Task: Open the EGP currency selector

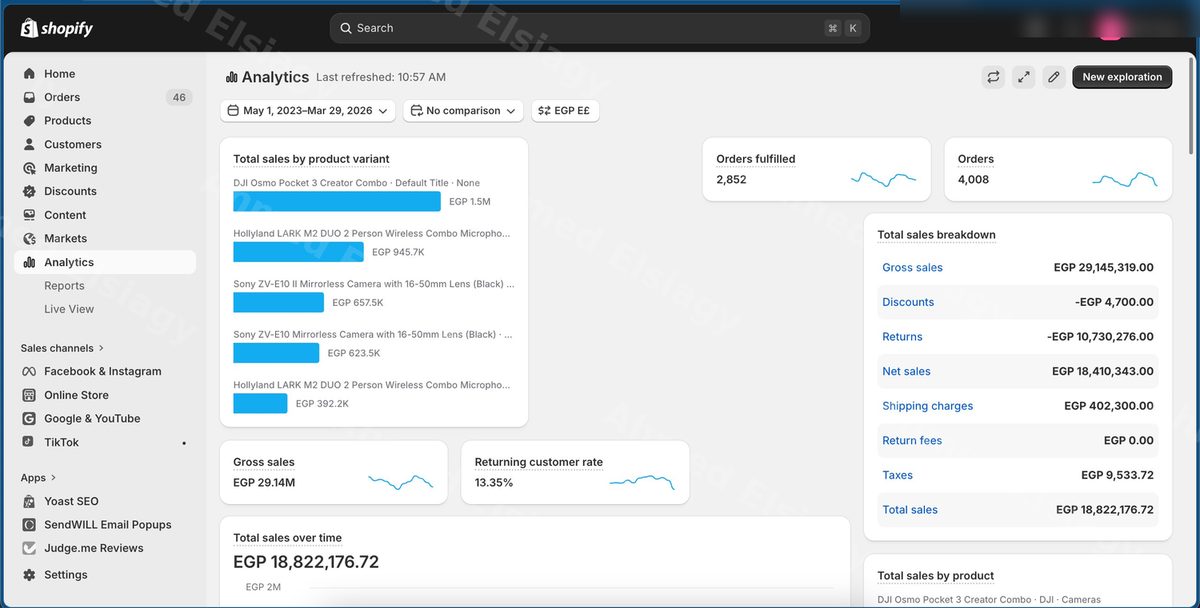Action: click(565, 111)
